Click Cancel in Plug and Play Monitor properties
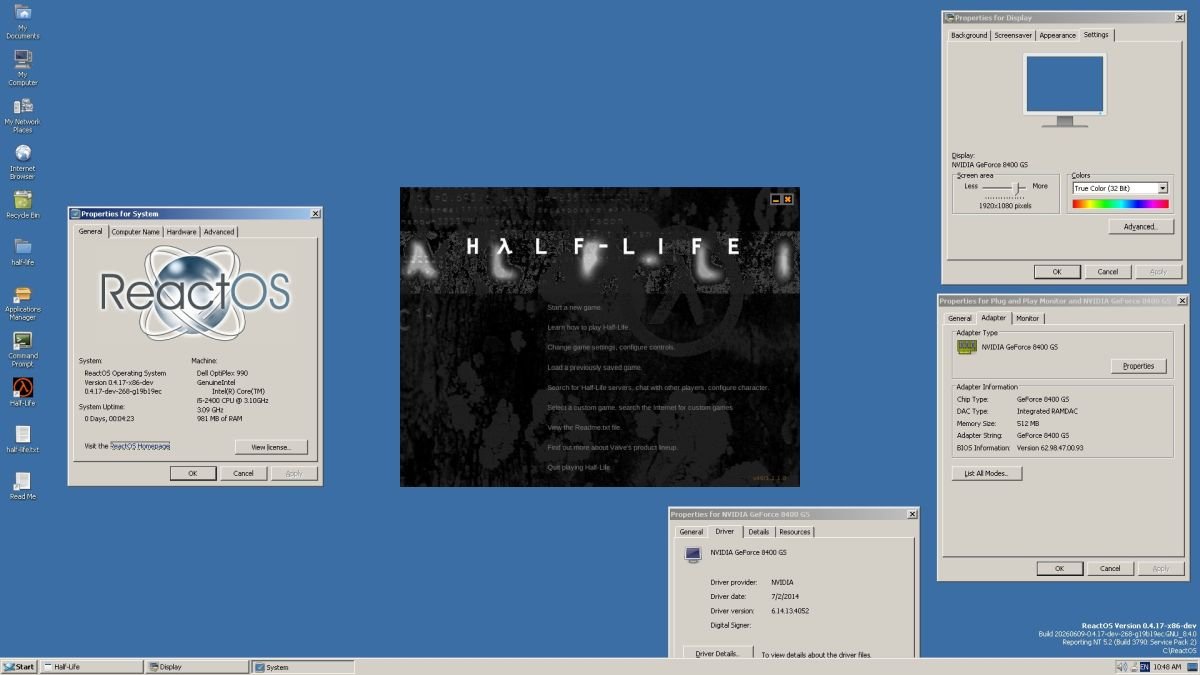1200x675 pixels. (1110, 568)
